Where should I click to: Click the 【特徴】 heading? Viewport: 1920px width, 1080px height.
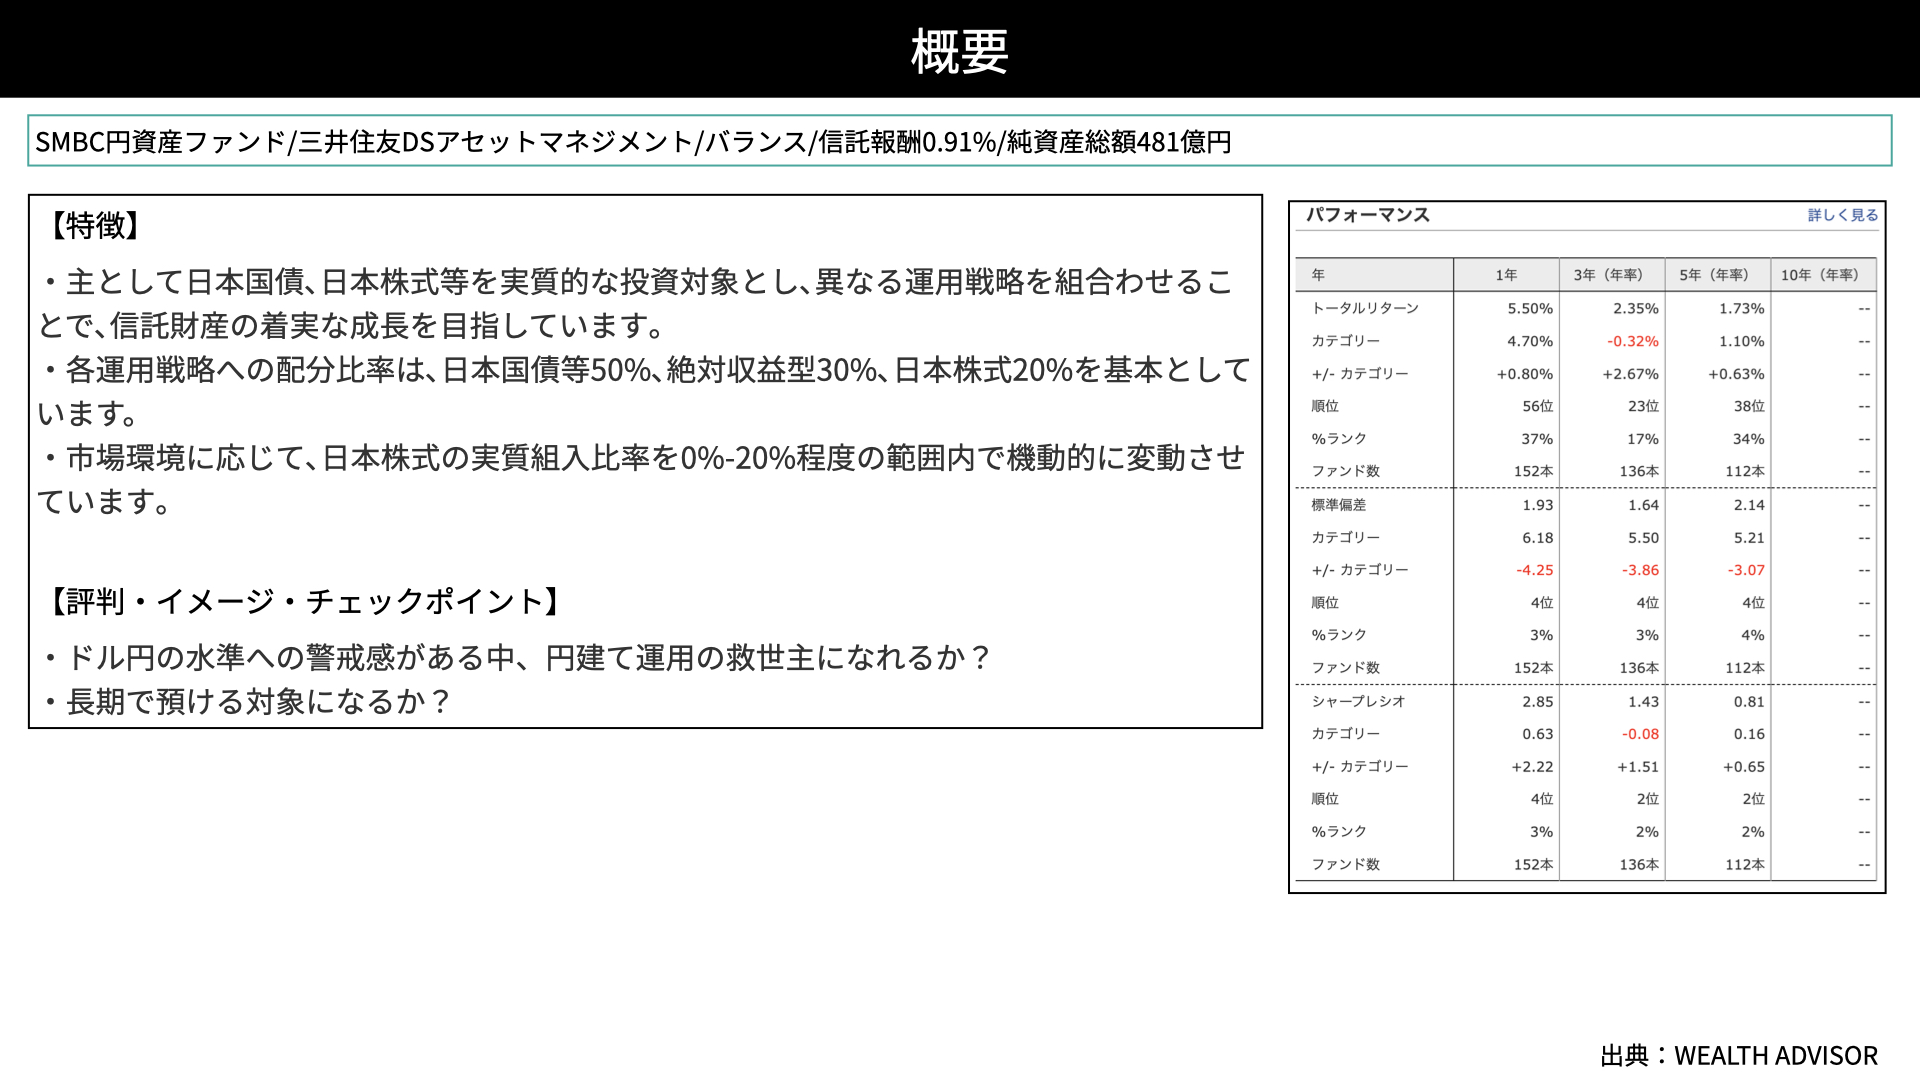95,225
